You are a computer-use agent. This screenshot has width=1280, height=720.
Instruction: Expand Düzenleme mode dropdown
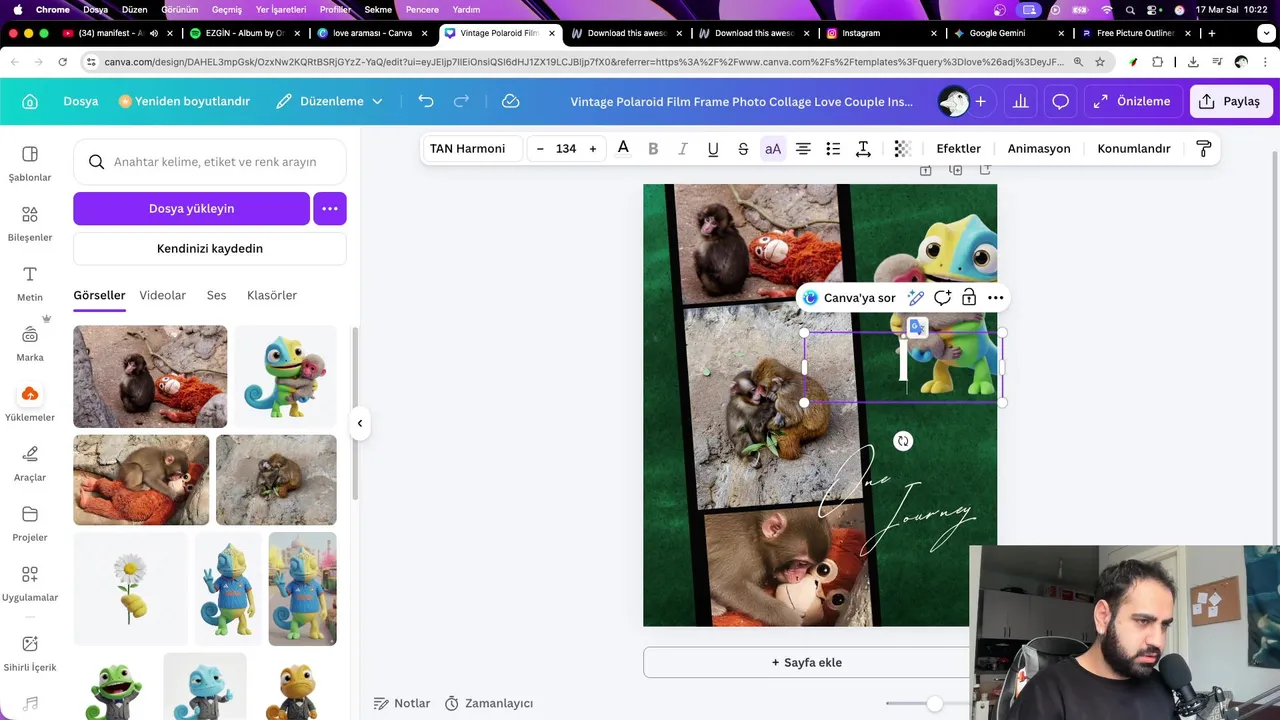329,101
